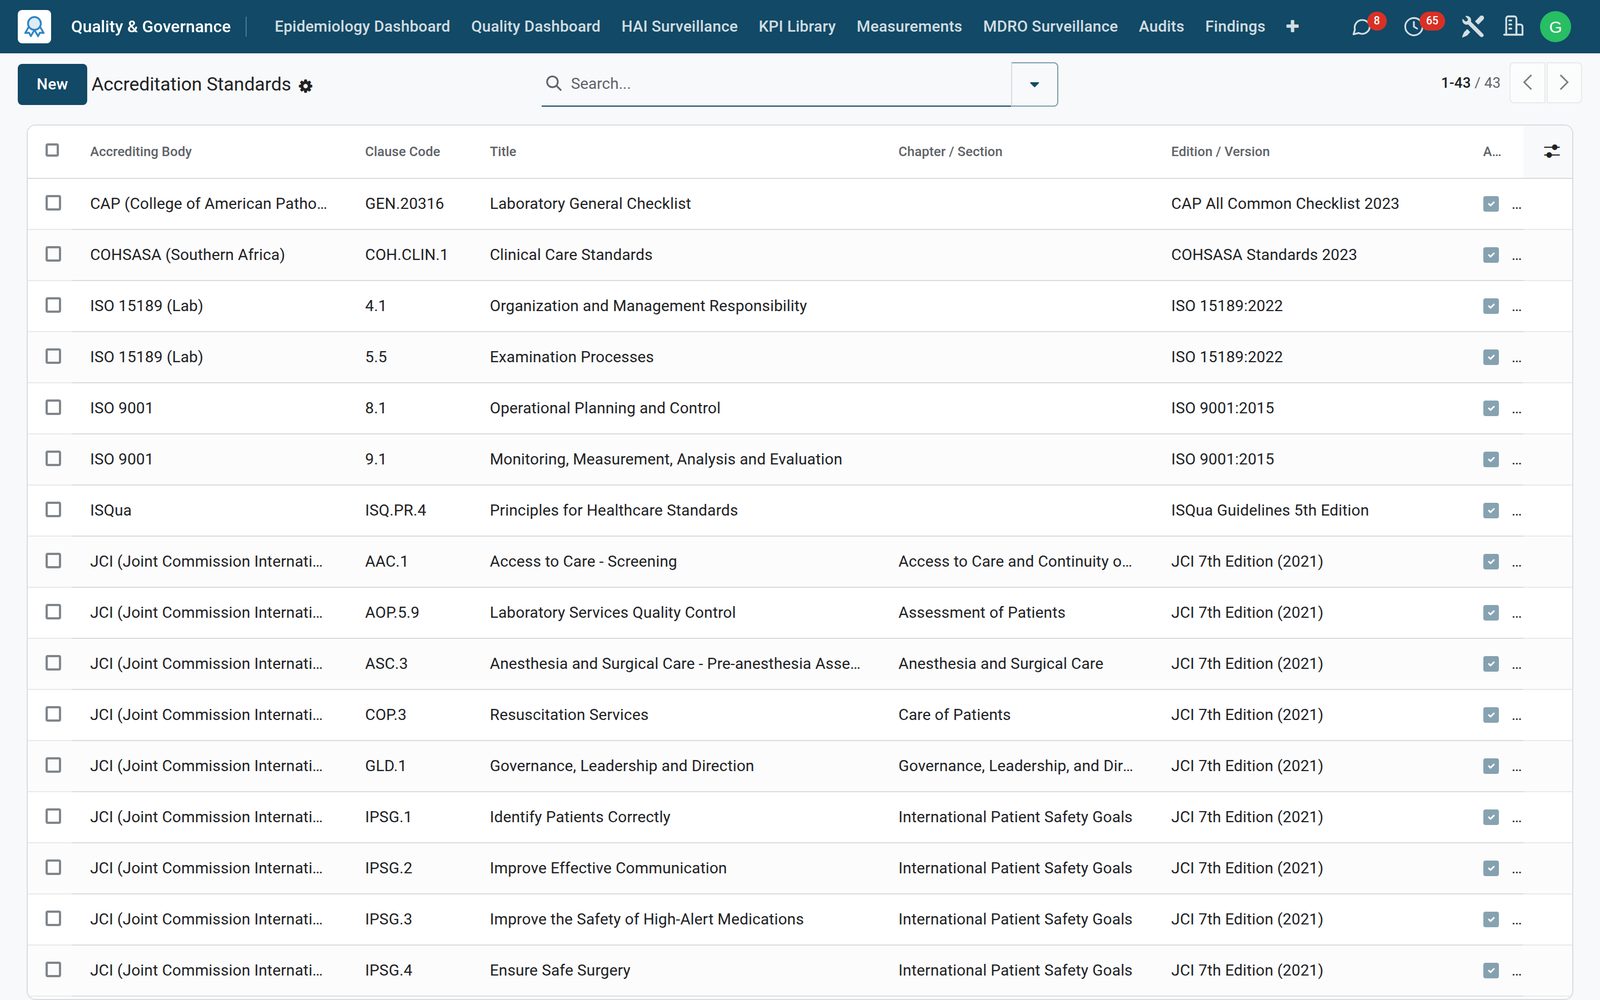Select row checkbox for AOP.5.9
1600x1000 pixels.
coord(53,612)
